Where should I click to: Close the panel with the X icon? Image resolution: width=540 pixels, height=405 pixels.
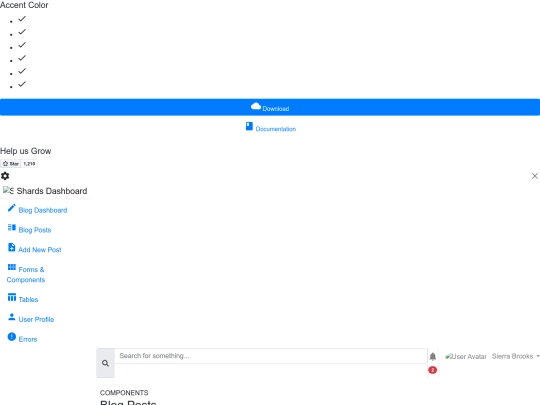534,176
